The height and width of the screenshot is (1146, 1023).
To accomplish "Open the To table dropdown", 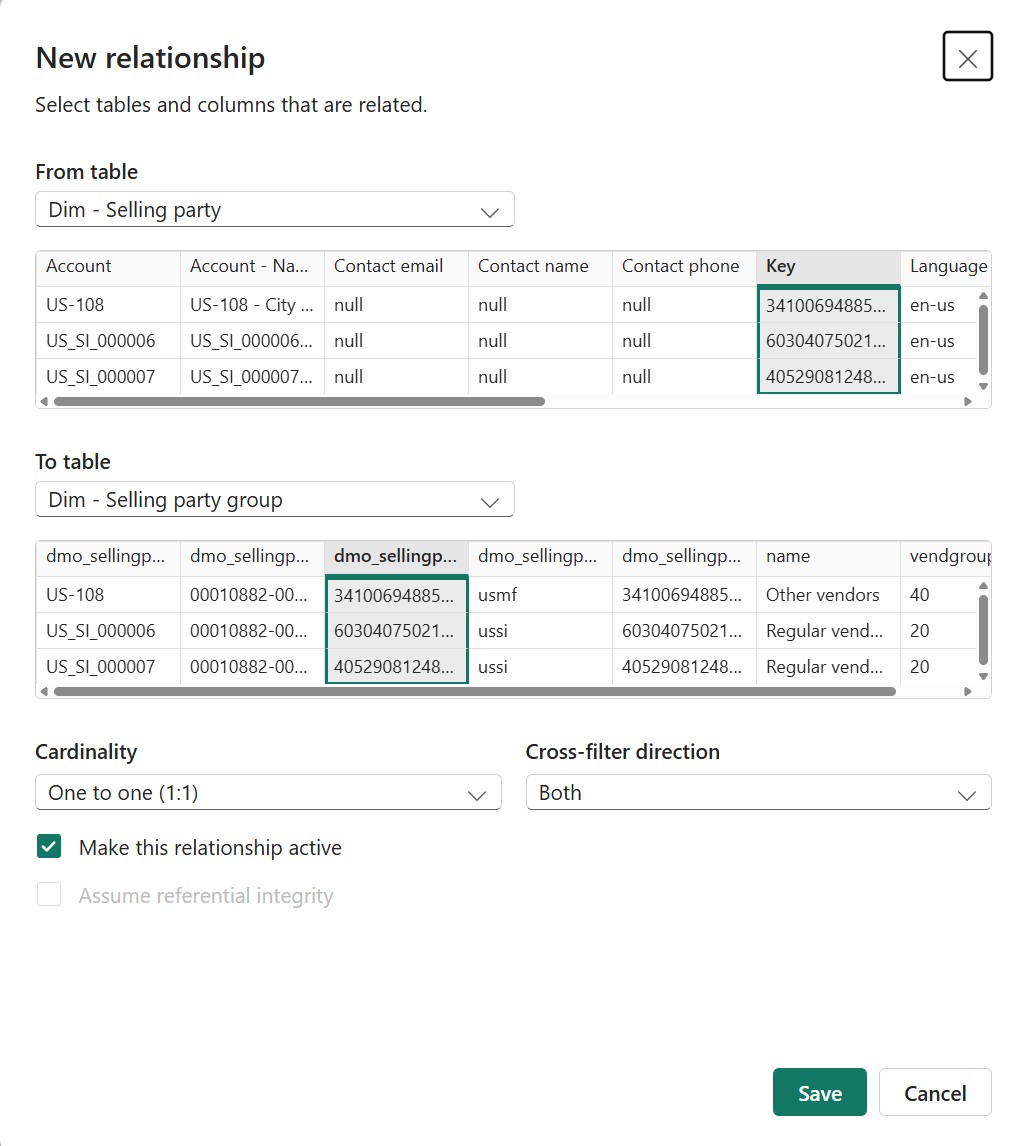I will coord(275,500).
